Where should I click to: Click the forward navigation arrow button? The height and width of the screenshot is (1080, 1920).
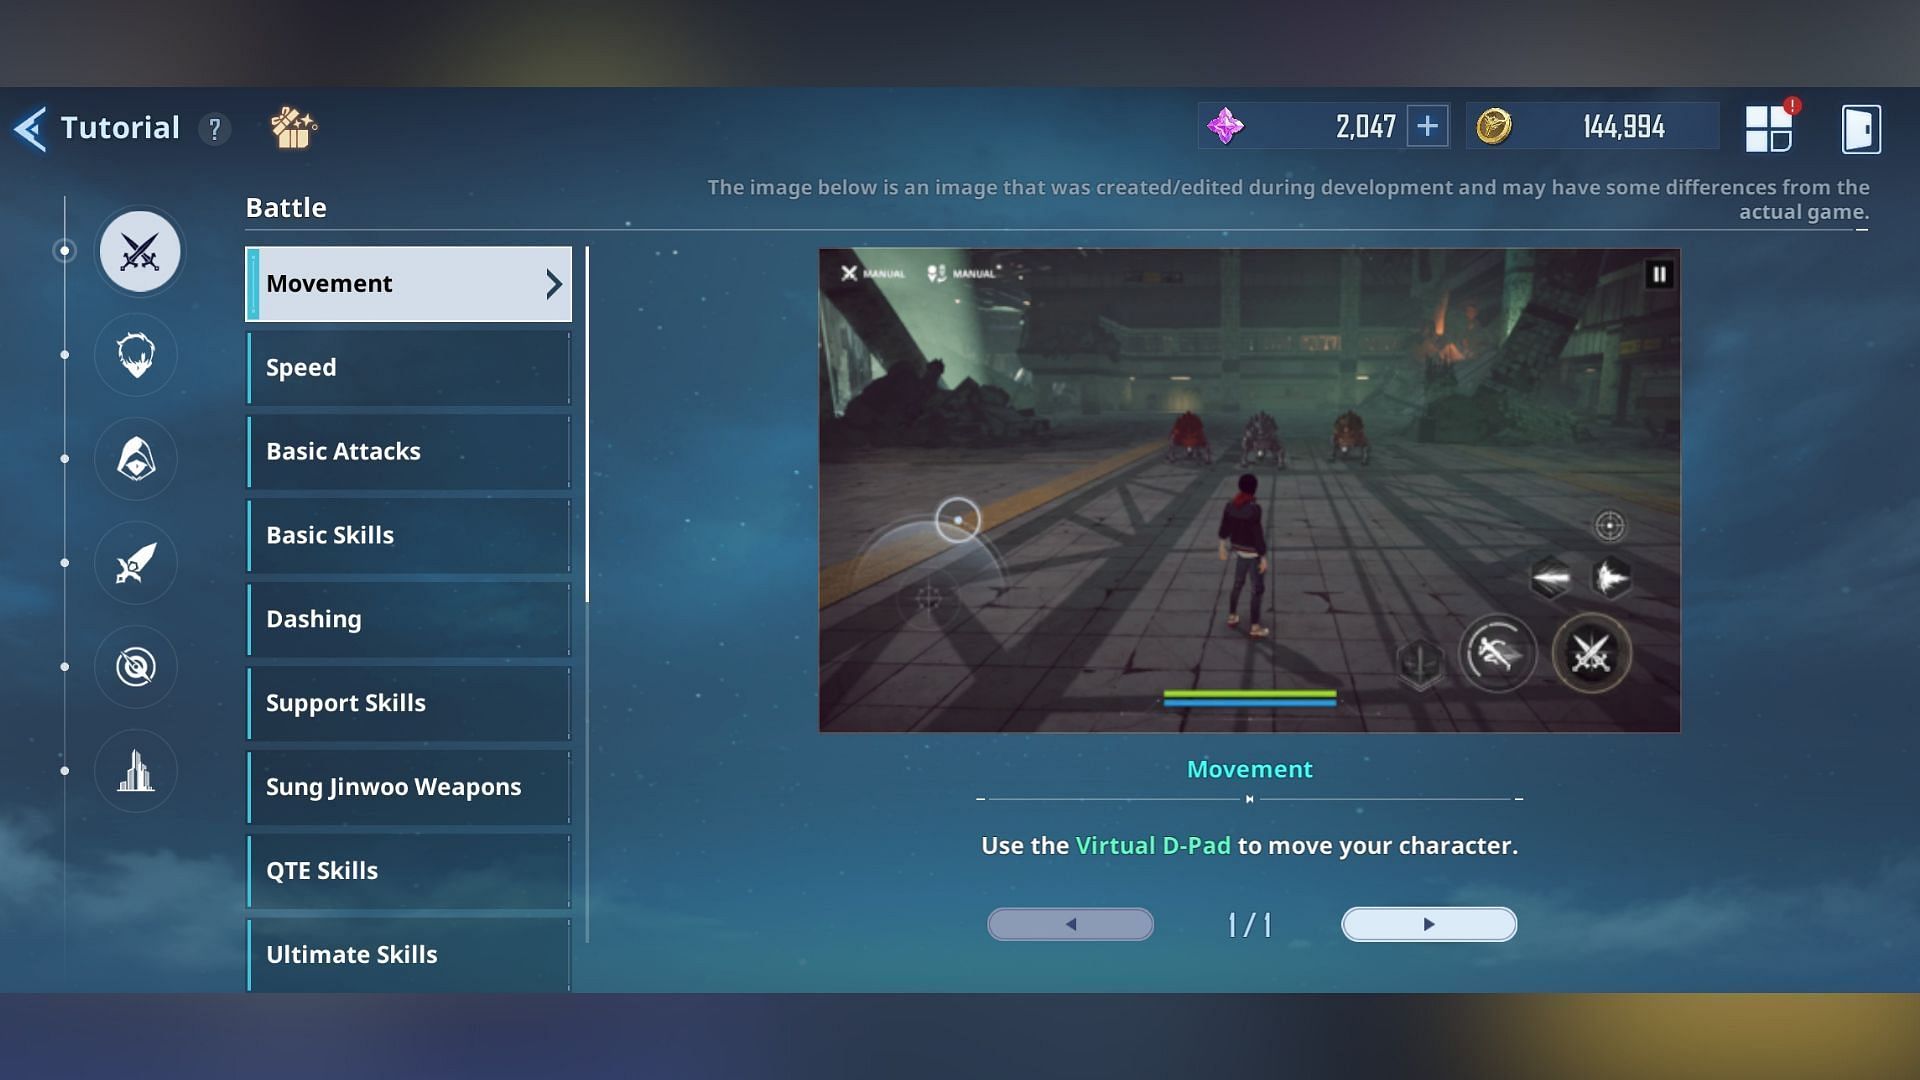1428,923
